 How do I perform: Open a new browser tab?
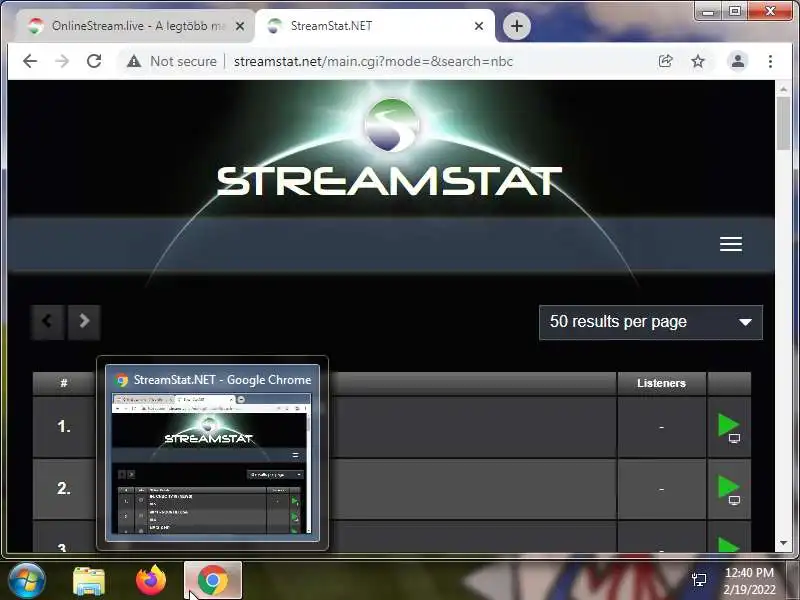click(516, 26)
